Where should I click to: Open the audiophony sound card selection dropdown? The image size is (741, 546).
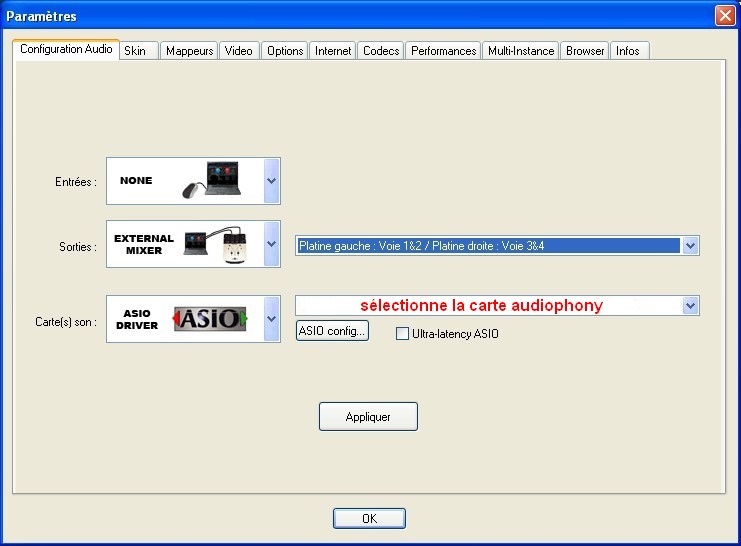pos(690,305)
